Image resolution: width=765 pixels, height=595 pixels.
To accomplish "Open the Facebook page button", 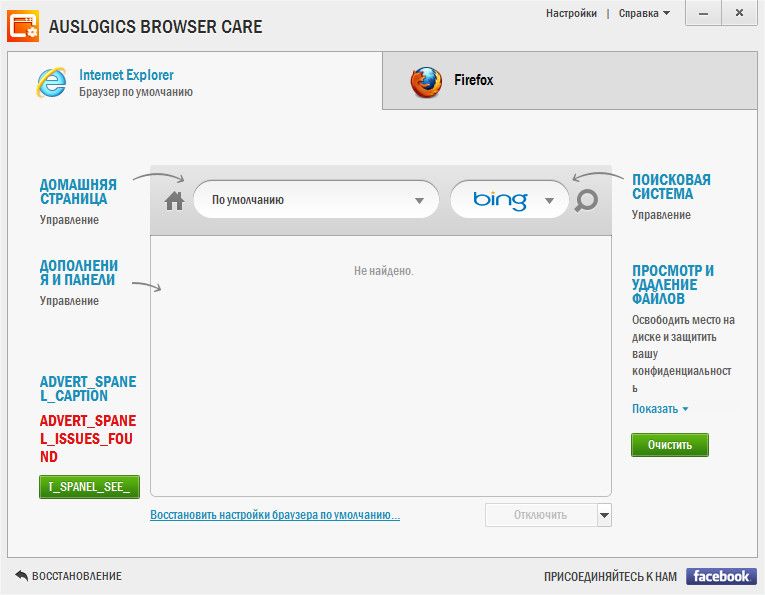I will click(x=721, y=576).
